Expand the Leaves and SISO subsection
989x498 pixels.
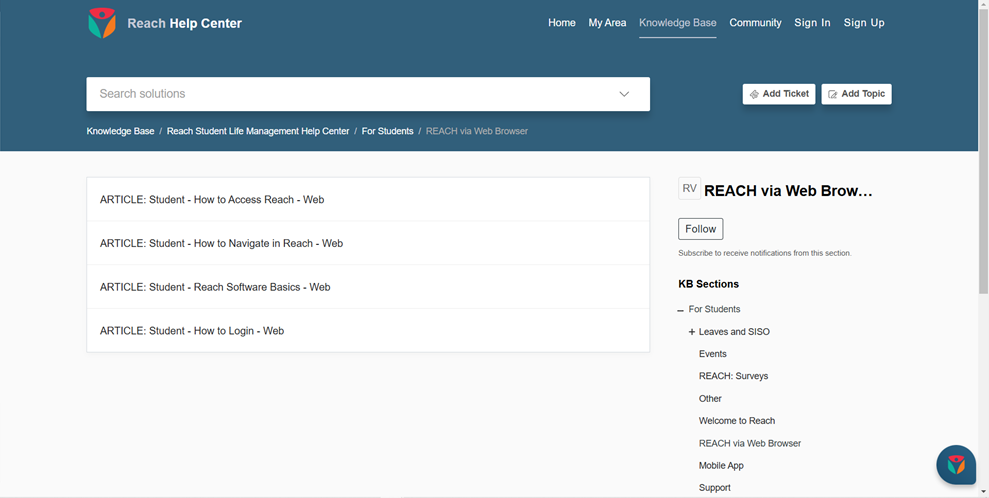[692, 332]
